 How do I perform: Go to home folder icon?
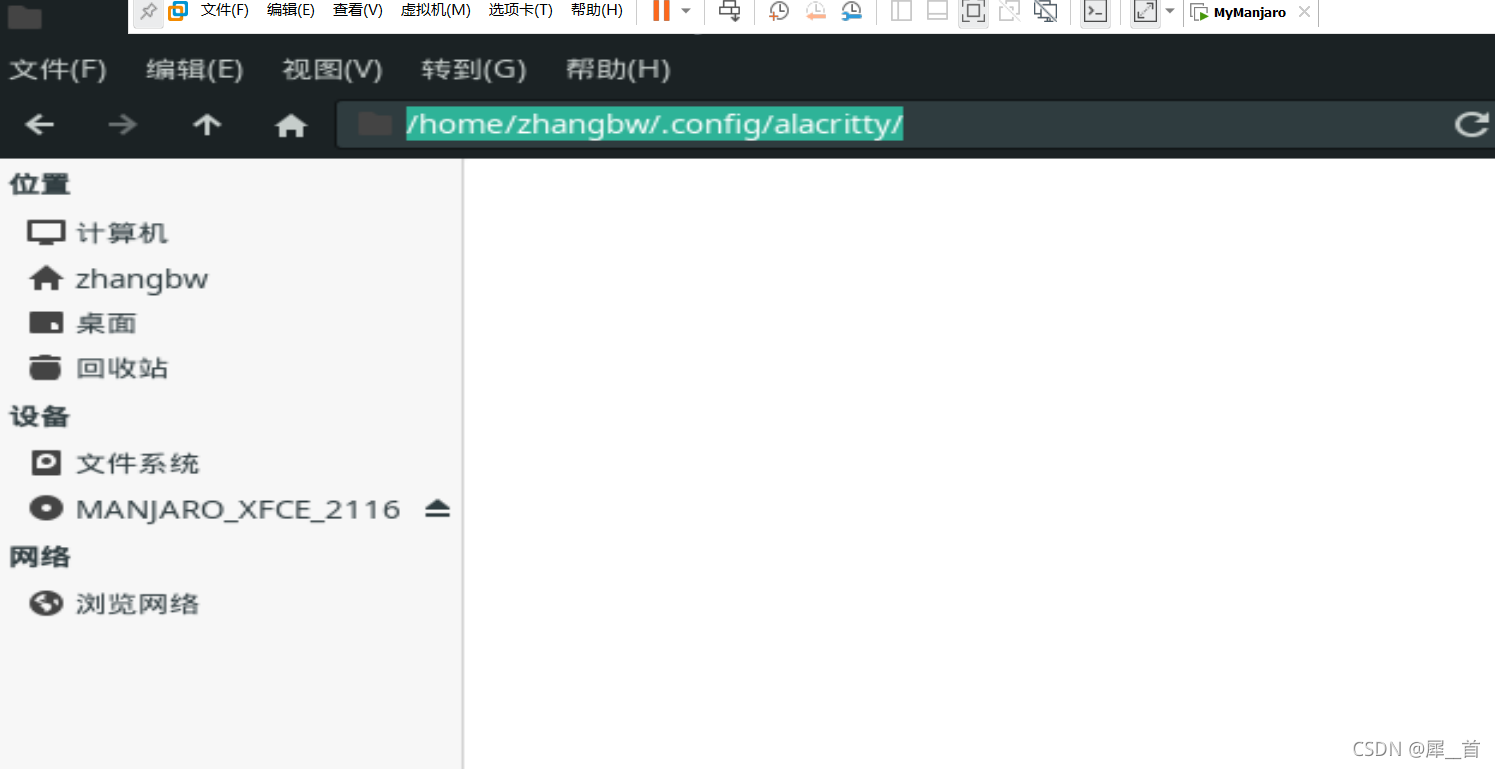[291, 125]
